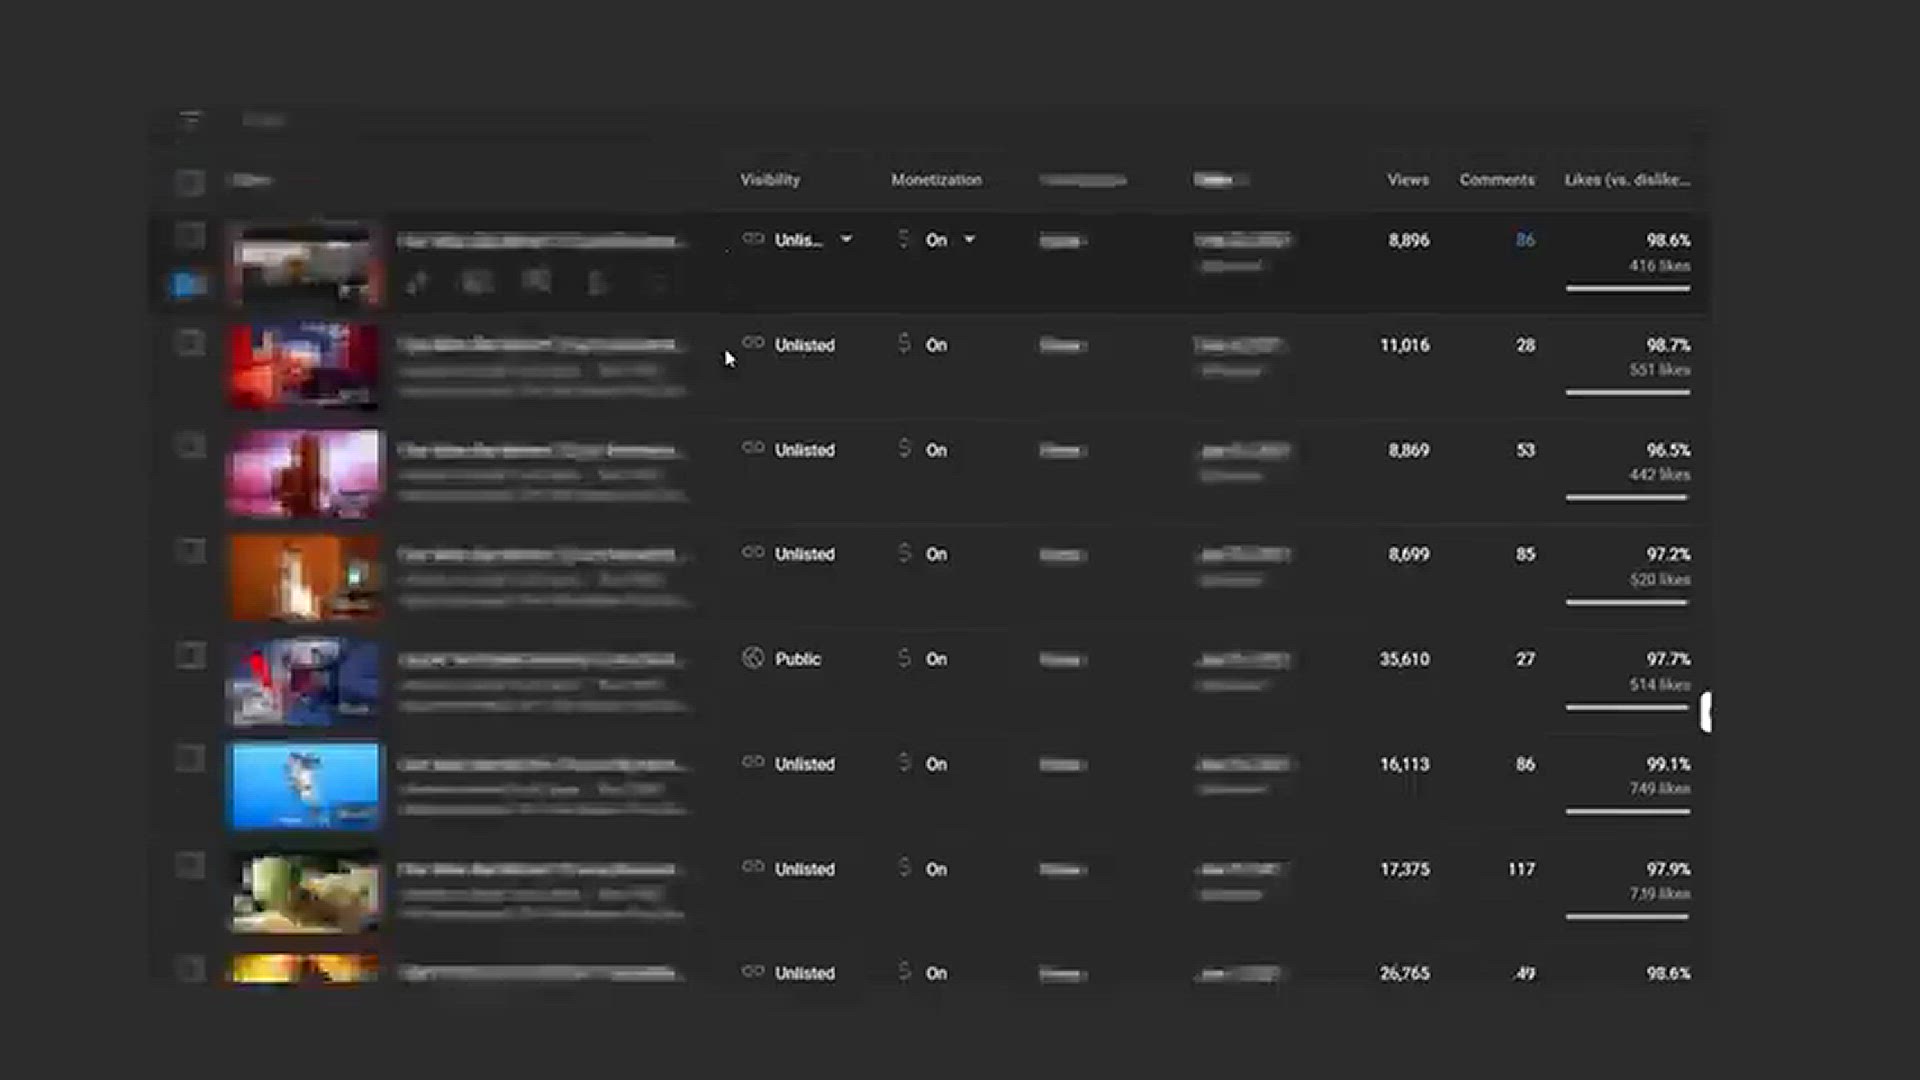Check the checkbox for the Public video row
1920x1080 pixels.
(x=190, y=655)
